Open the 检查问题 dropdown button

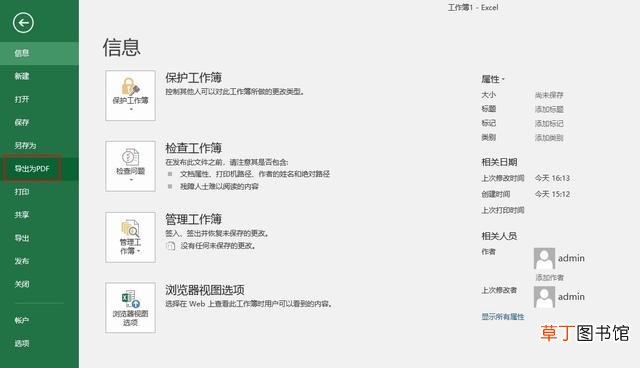(130, 166)
